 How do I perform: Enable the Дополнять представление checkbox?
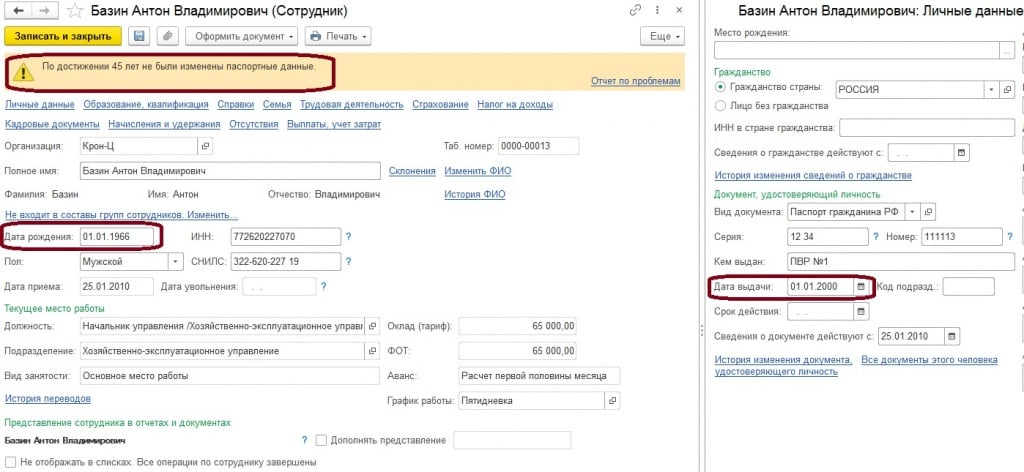321,441
